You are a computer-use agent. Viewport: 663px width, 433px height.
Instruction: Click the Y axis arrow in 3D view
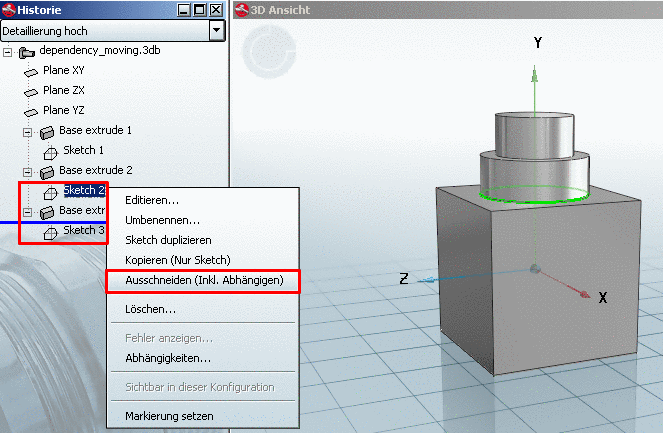coord(534,75)
